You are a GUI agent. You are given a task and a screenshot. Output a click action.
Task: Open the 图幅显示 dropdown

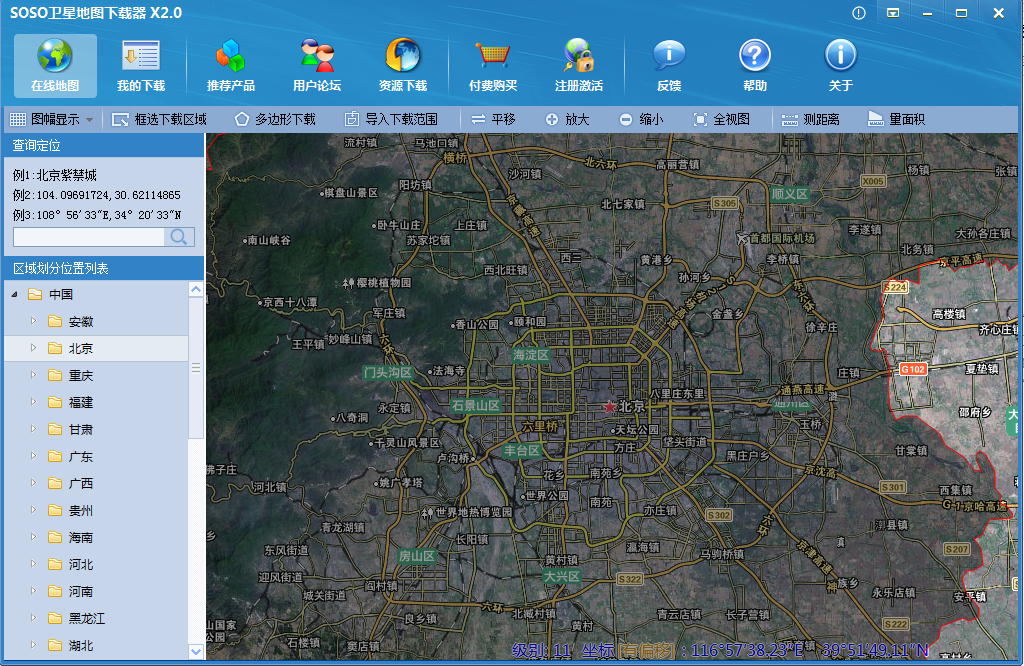point(52,119)
